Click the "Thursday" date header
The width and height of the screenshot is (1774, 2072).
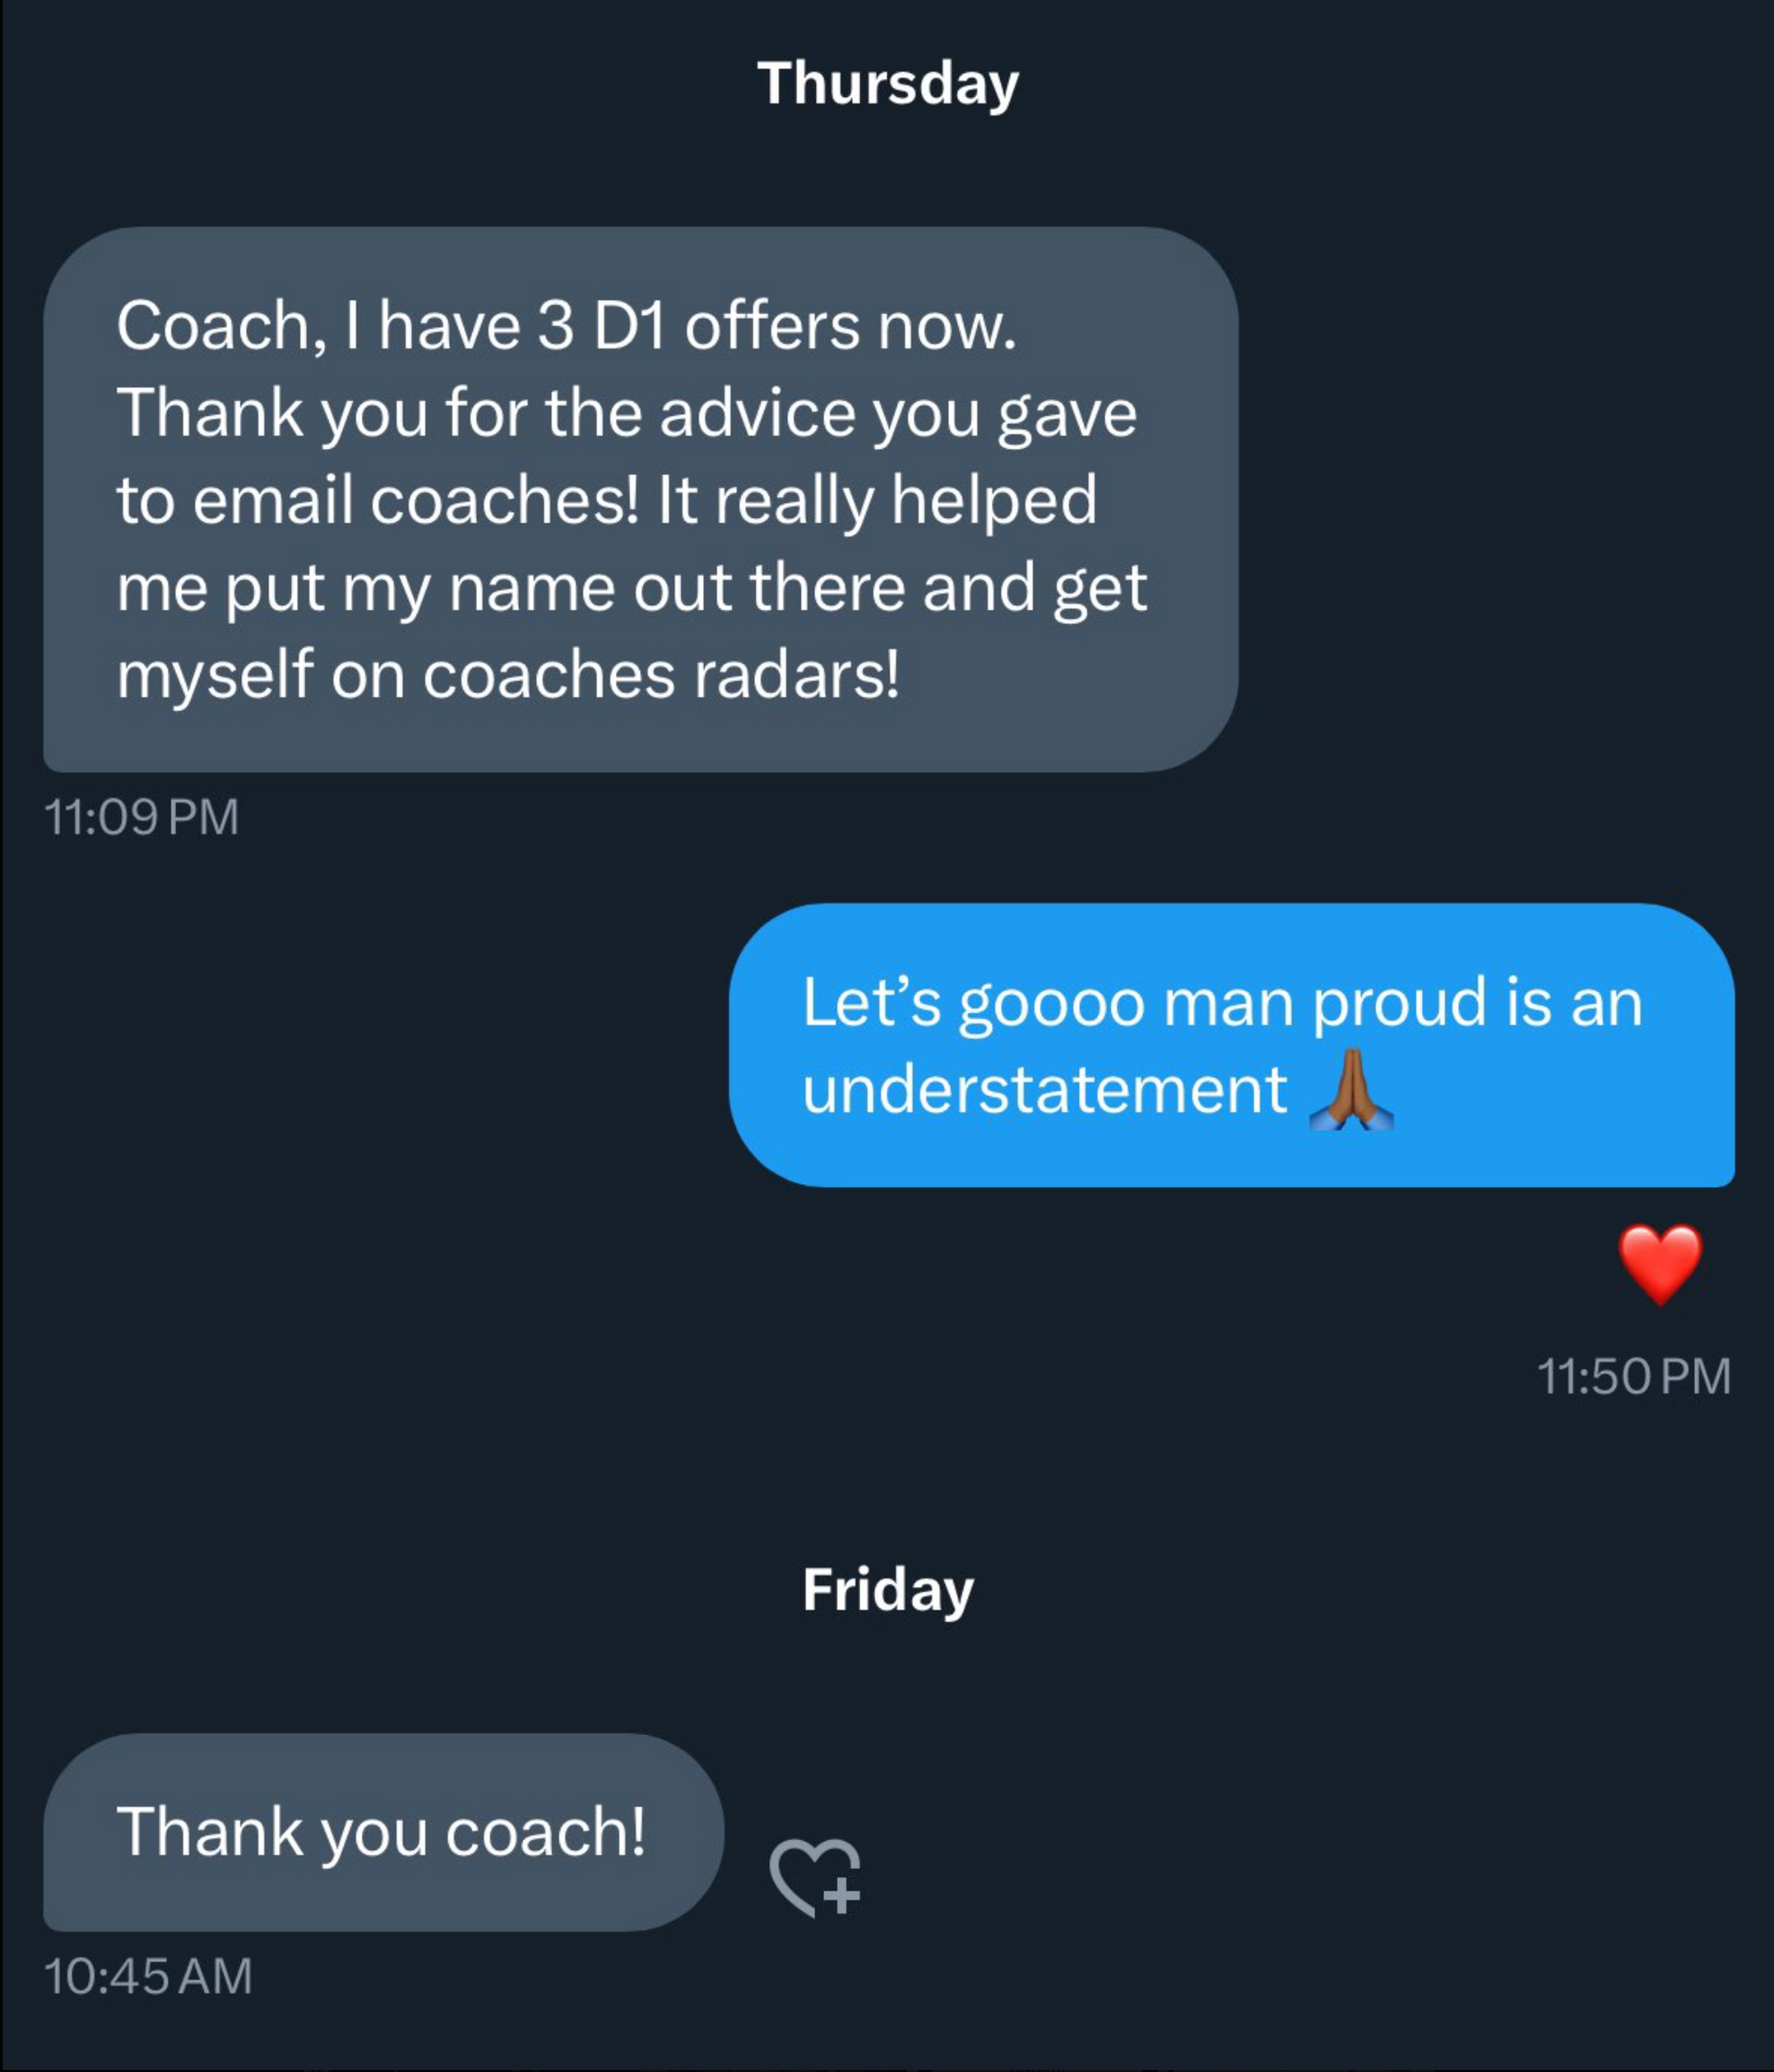click(x=888, y=84)
